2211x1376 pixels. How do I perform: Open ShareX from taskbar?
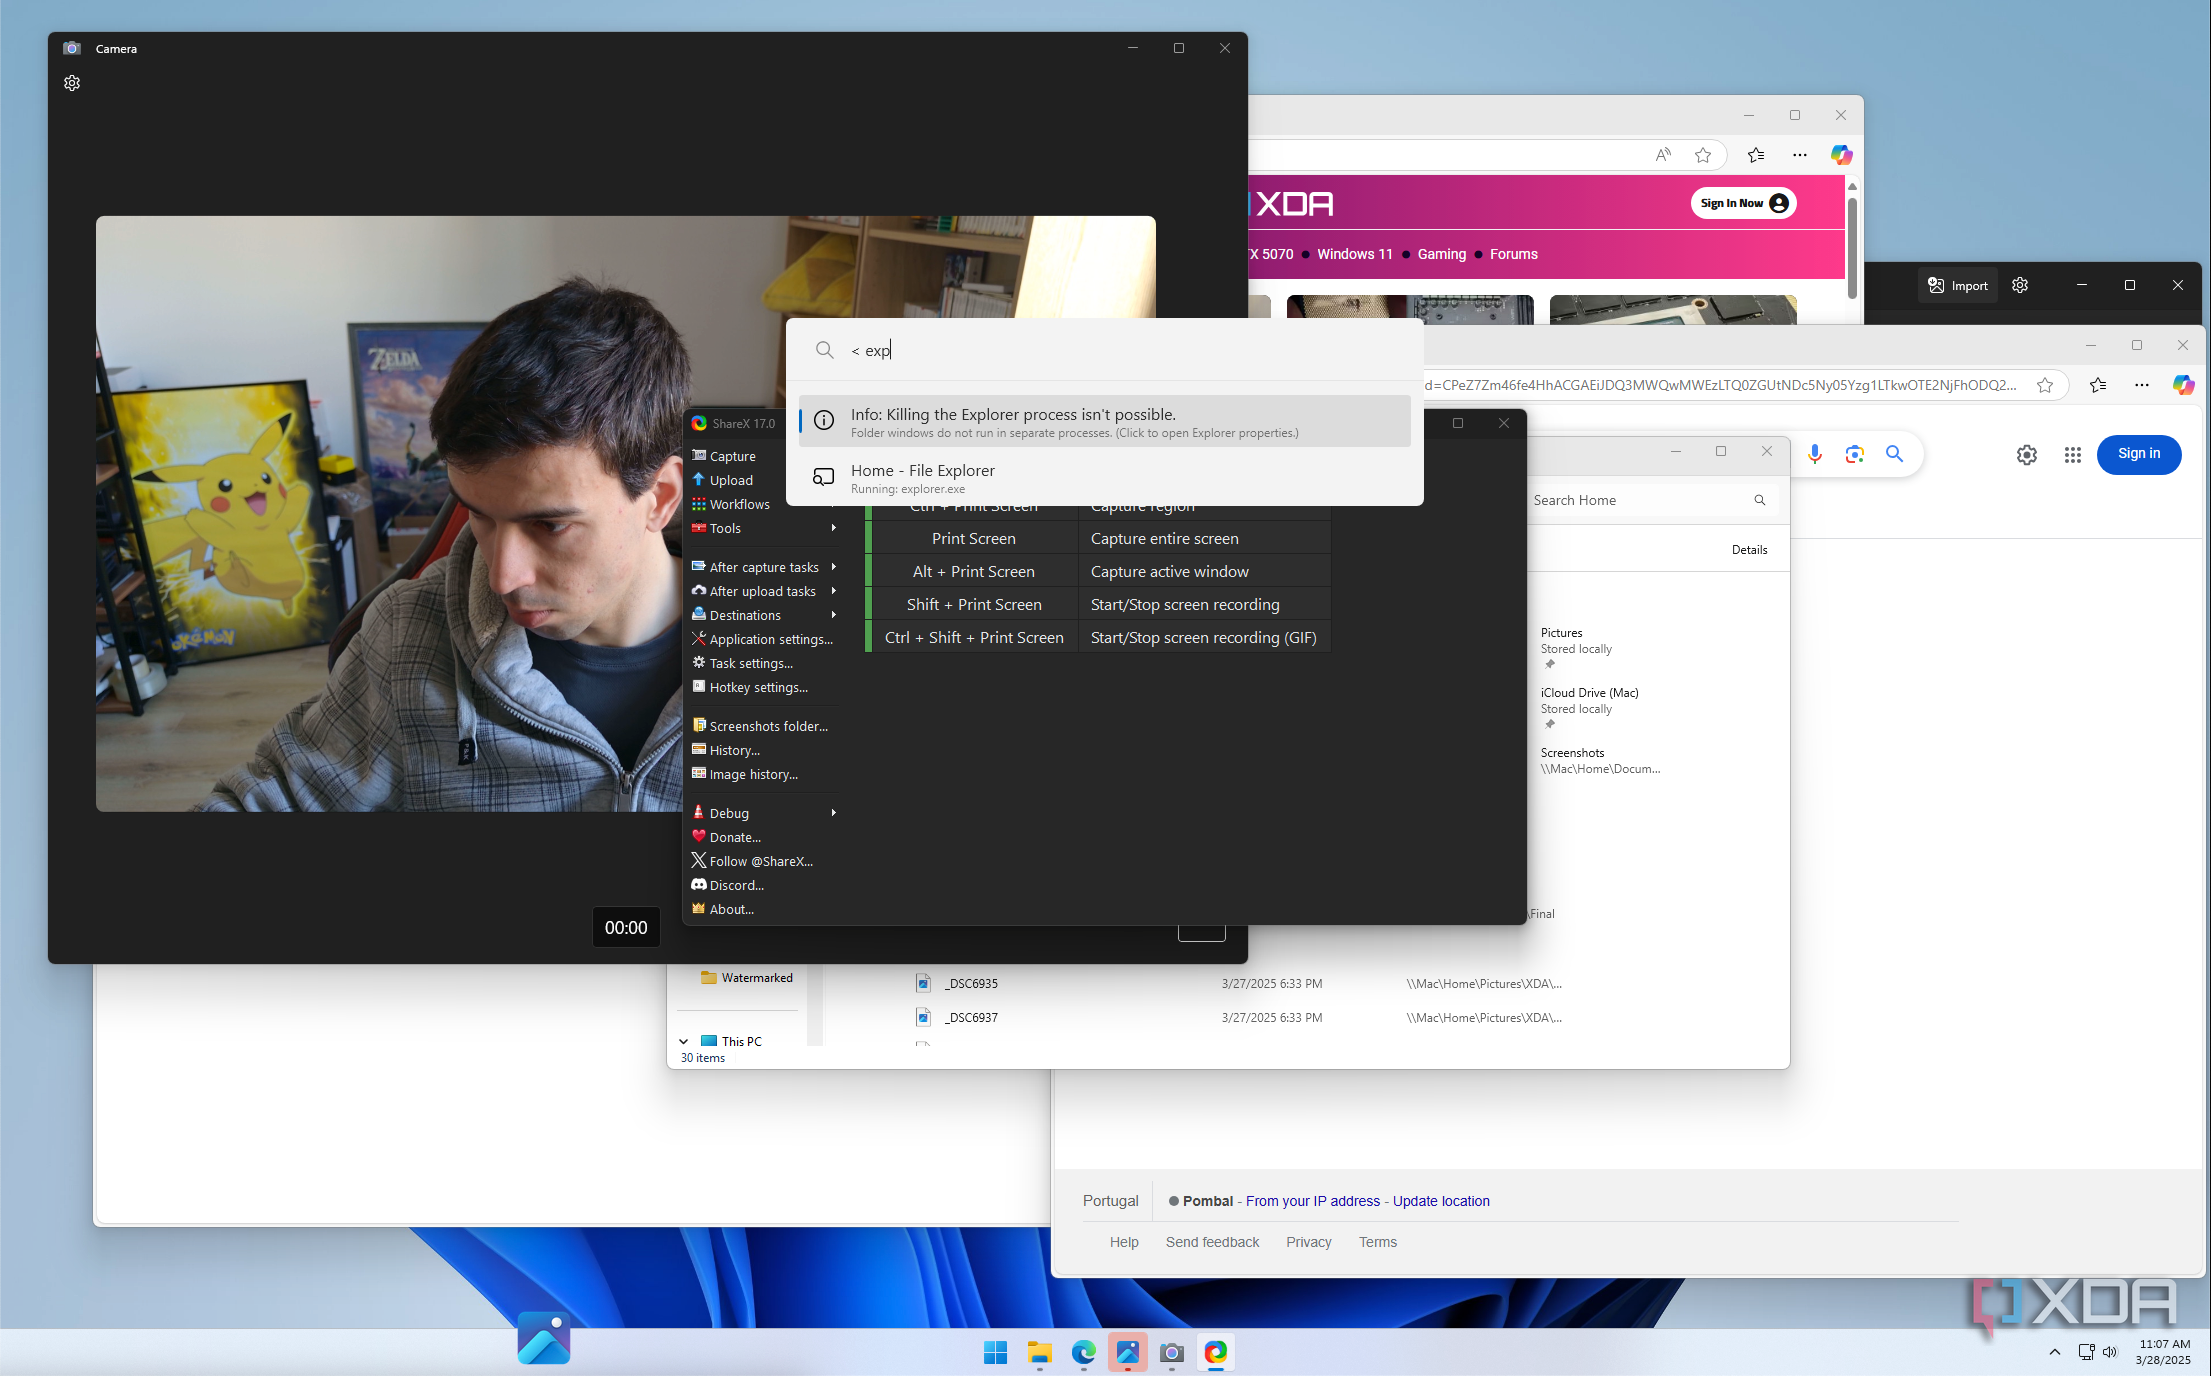(1215, 1353)
